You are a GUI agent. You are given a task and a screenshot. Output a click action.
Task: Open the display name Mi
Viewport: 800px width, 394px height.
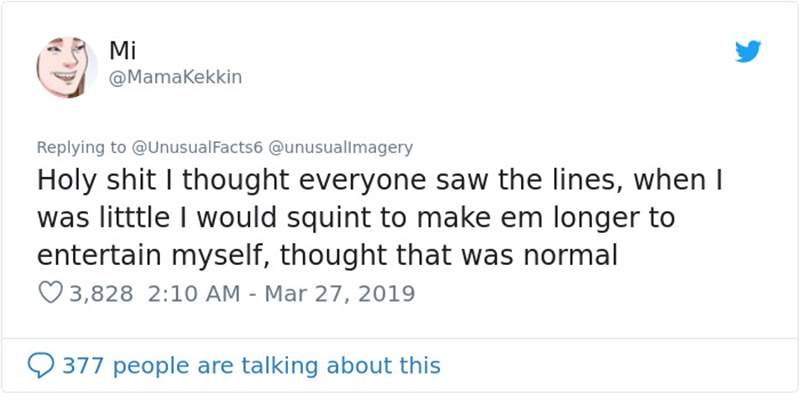(122, 50)
